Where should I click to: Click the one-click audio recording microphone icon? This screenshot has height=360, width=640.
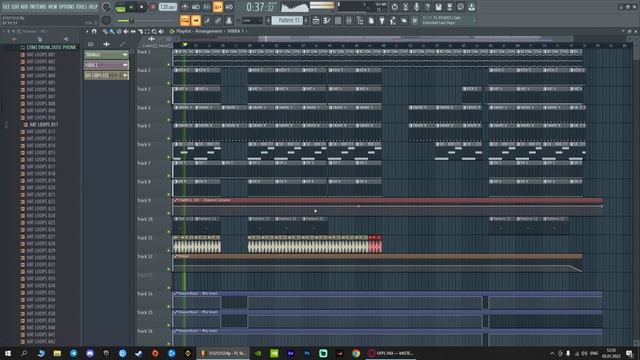(x=416, y=7)
